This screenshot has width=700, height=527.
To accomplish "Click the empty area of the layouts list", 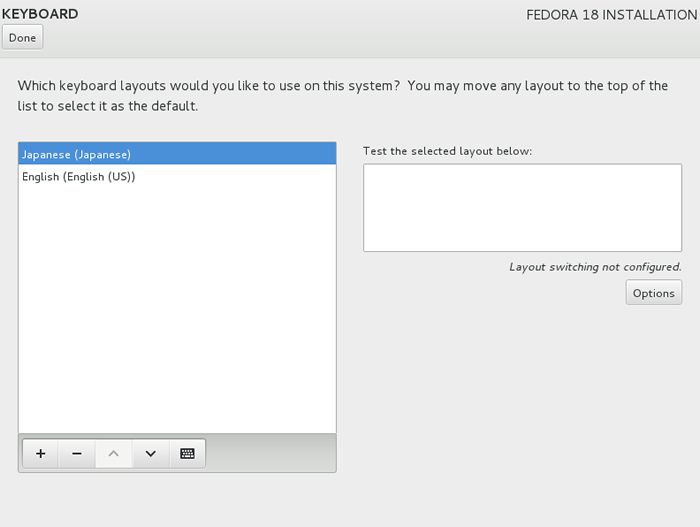I will click(x=177, y=308).
